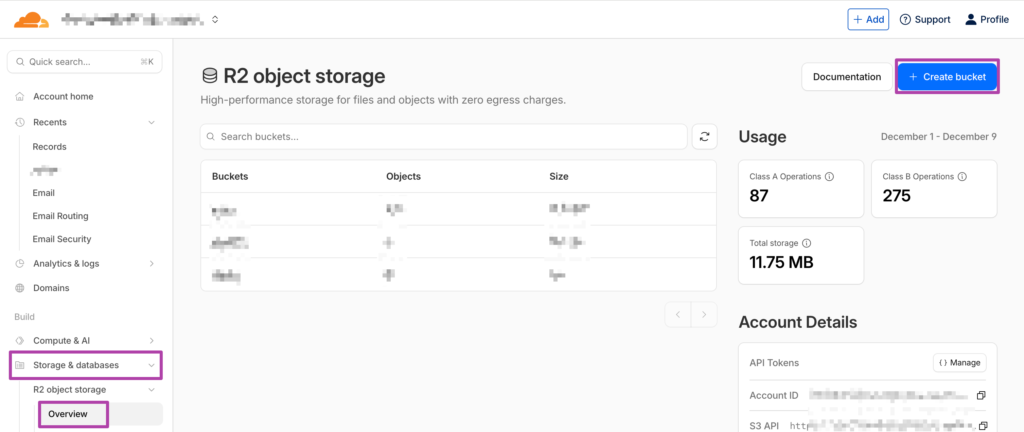Expand Analytics & logs chevron

(152, 264)
